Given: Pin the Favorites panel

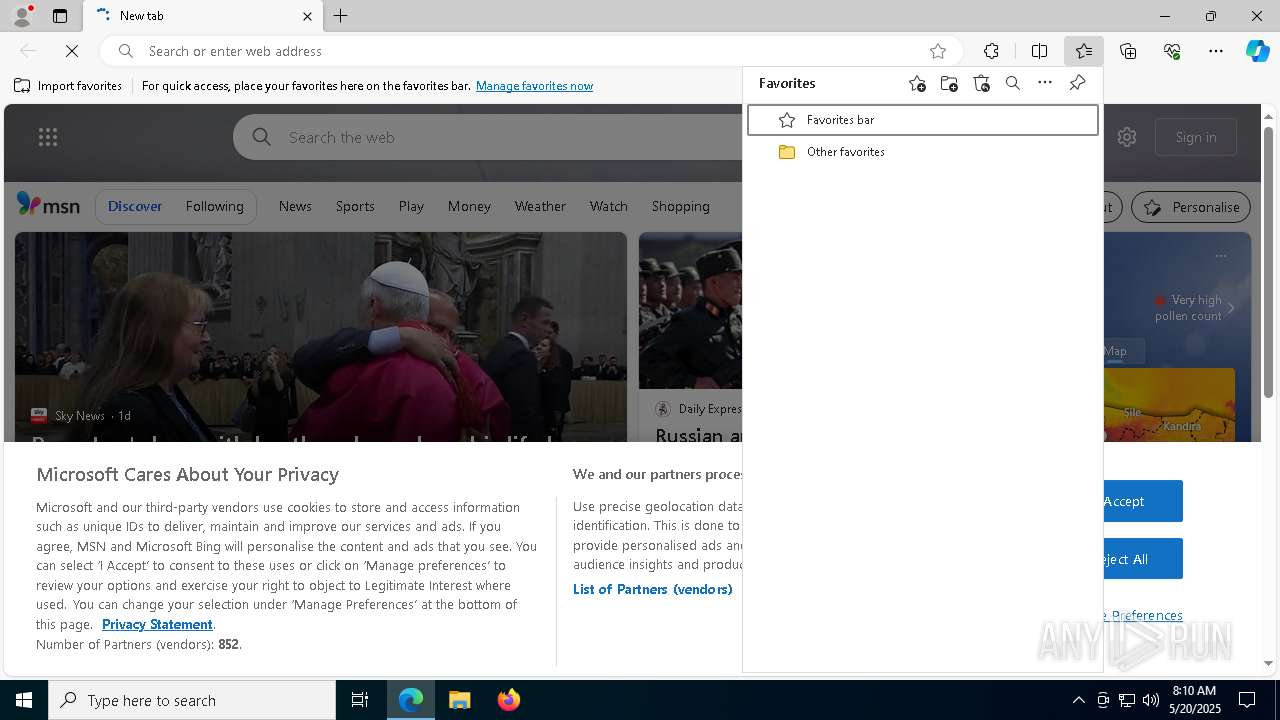Looking at the screenshot, I should [1077, 84].
